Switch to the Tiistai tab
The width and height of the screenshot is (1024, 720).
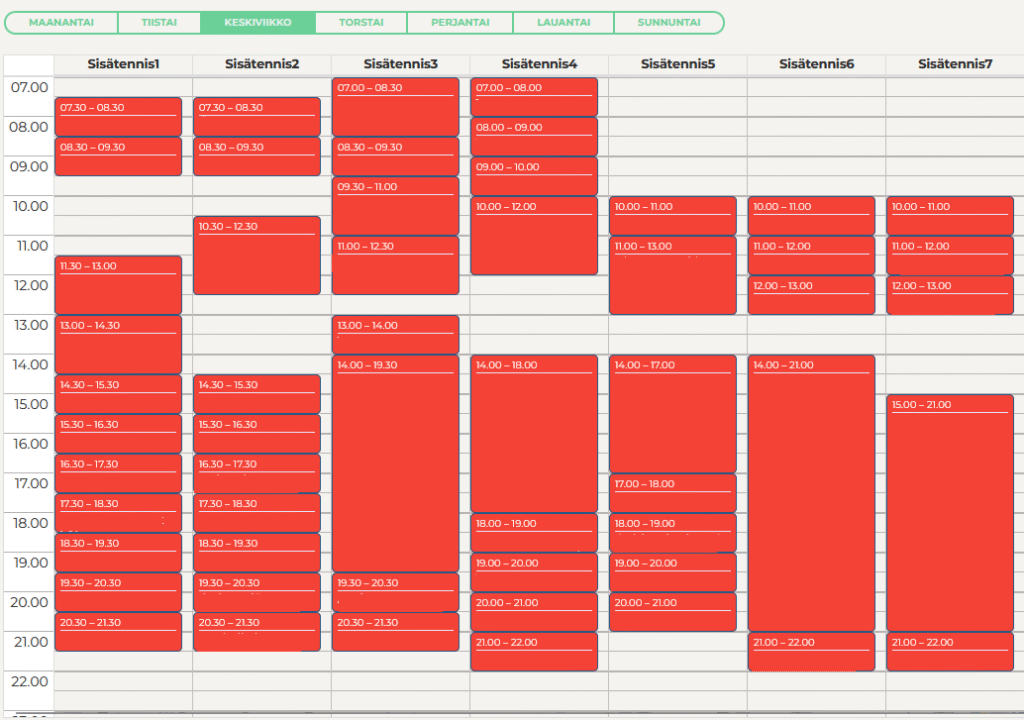[159, 22]
